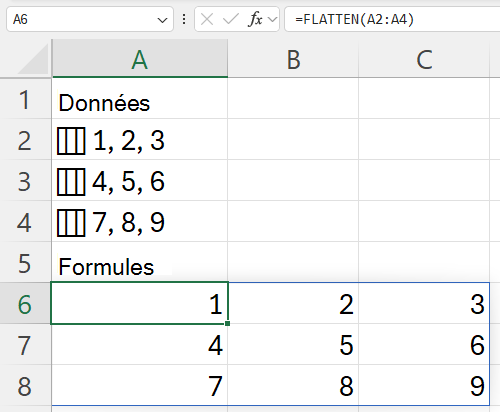
Task: Select row 1 header
Action: pos(25,99)
